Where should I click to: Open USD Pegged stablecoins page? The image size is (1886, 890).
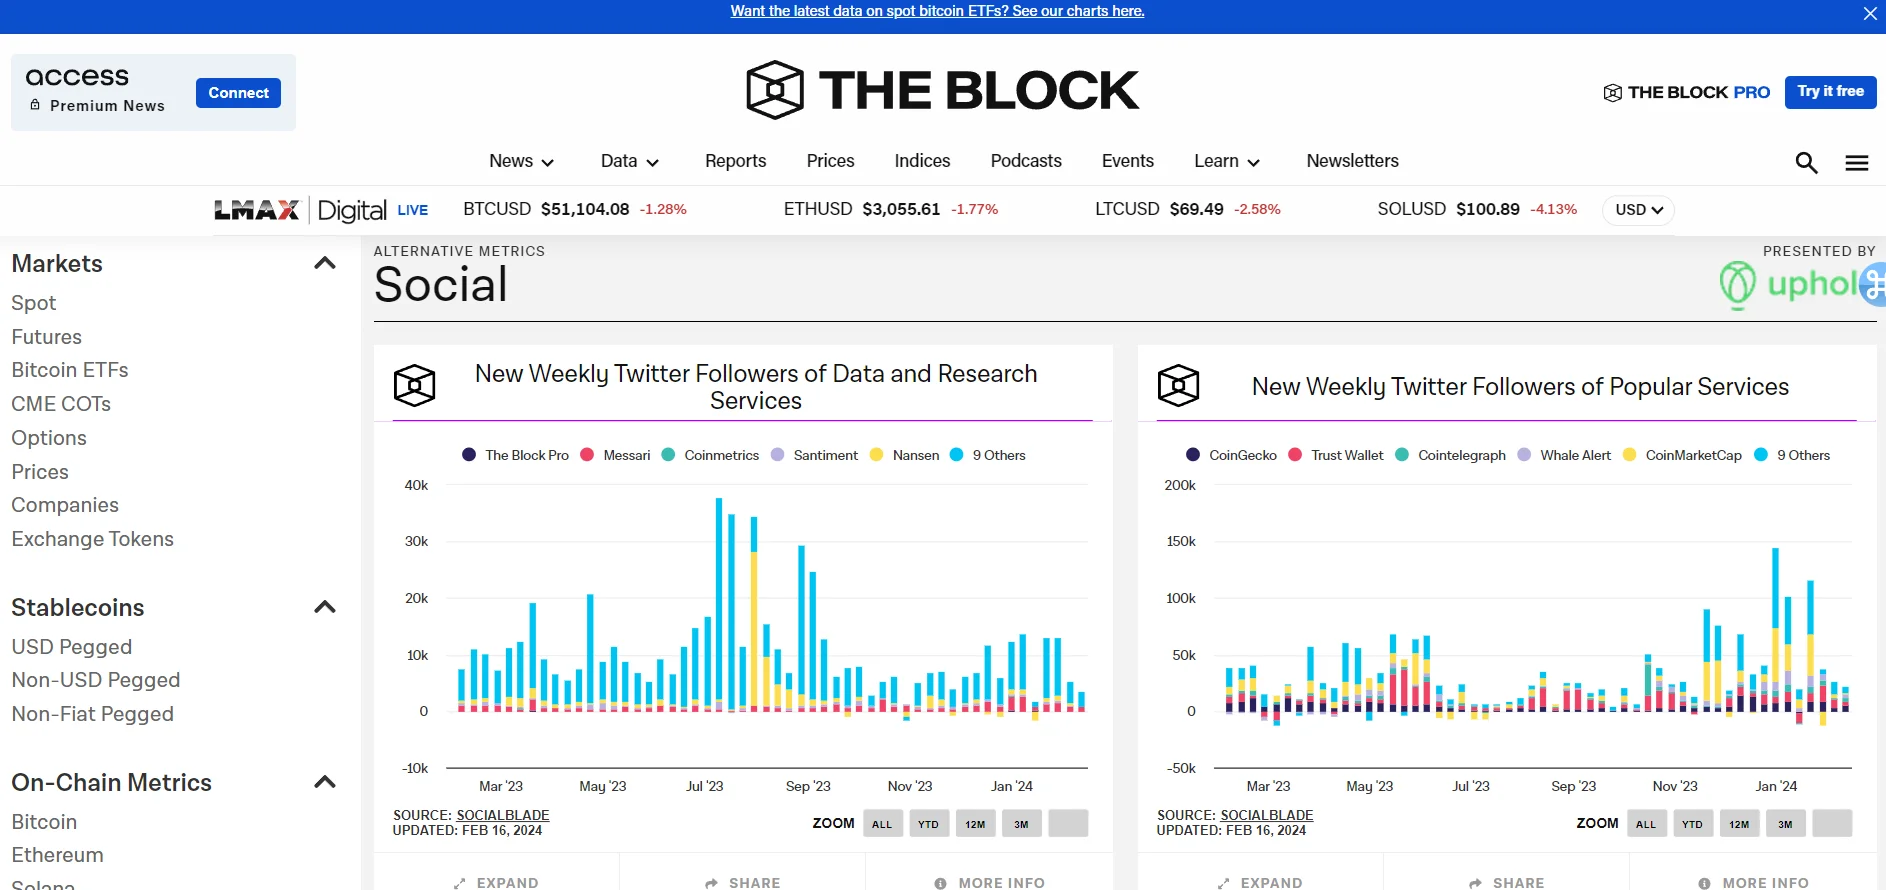pos(72,647)
